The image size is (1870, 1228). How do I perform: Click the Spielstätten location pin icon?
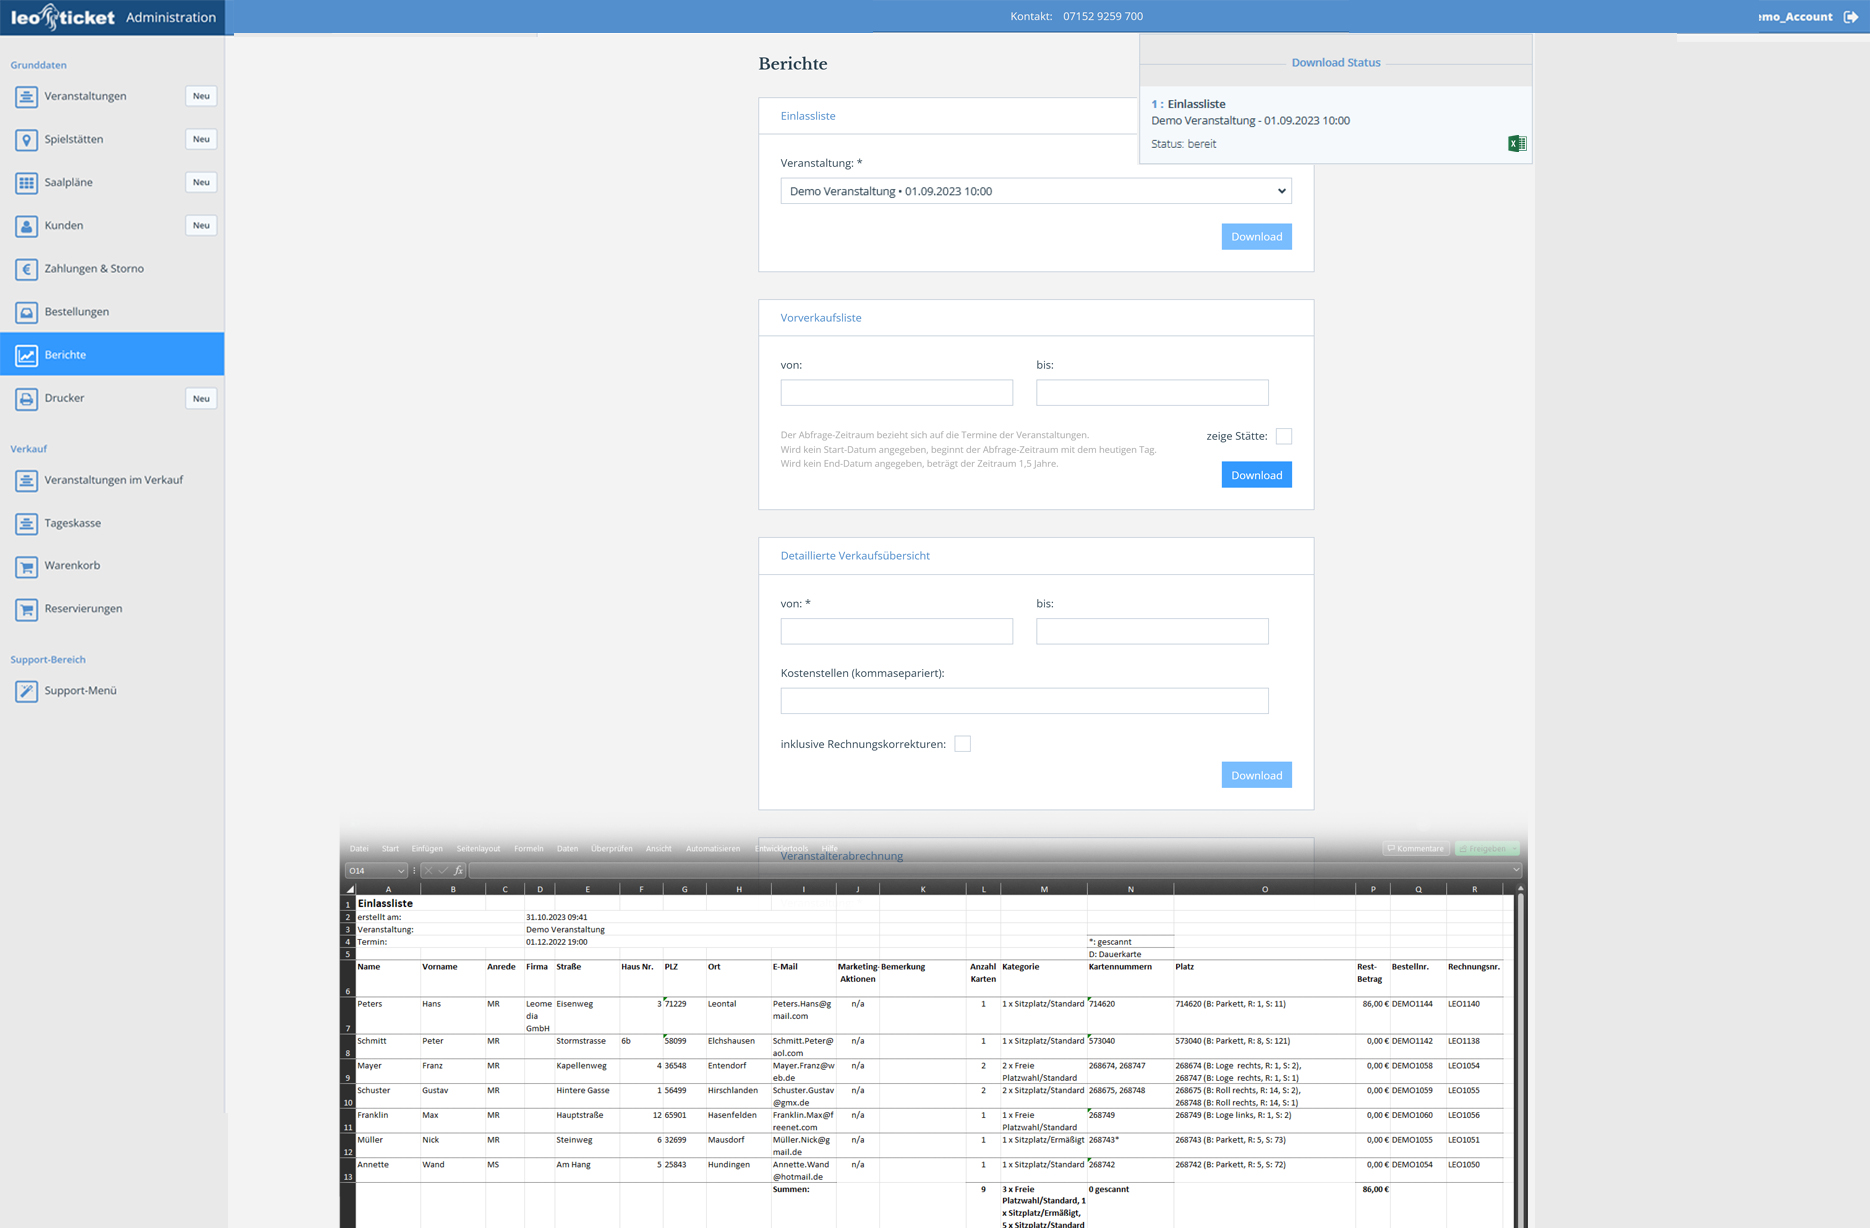click(x=27, y=140)
